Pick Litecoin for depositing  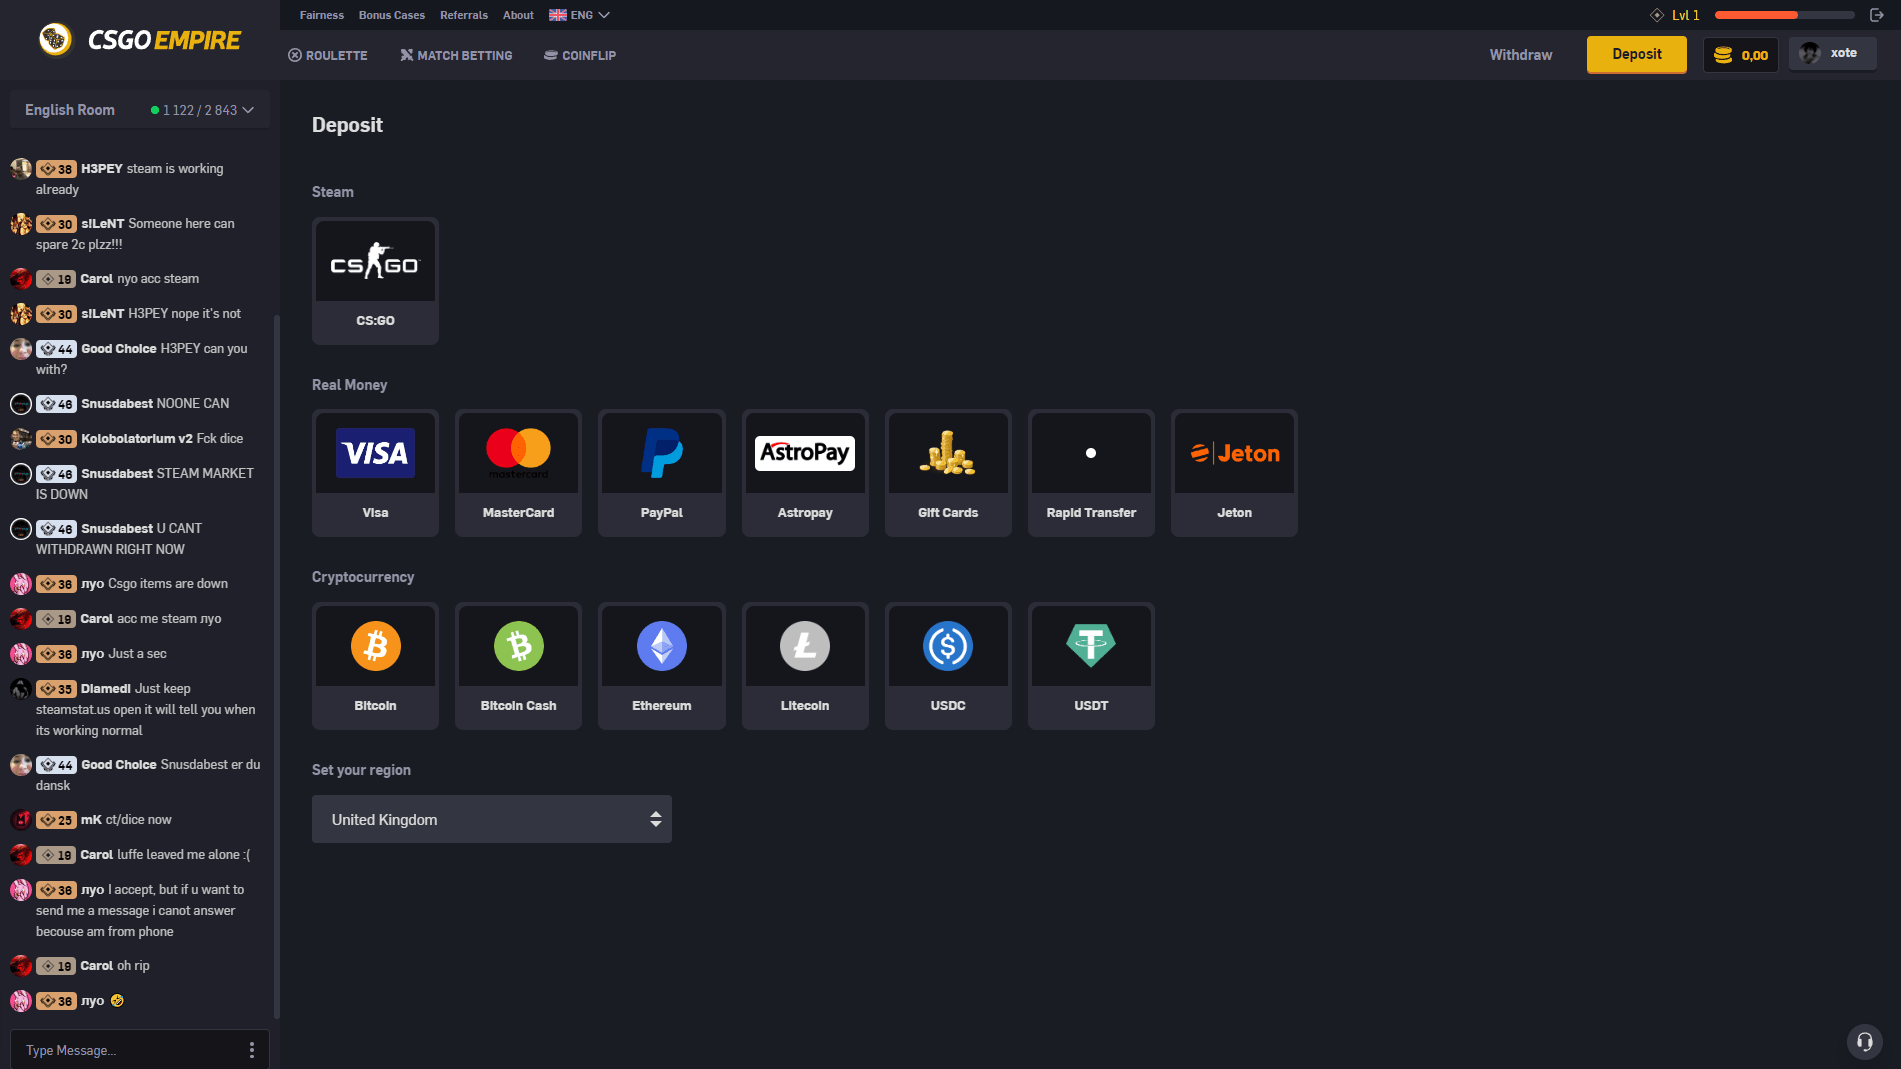pos(804,665)
